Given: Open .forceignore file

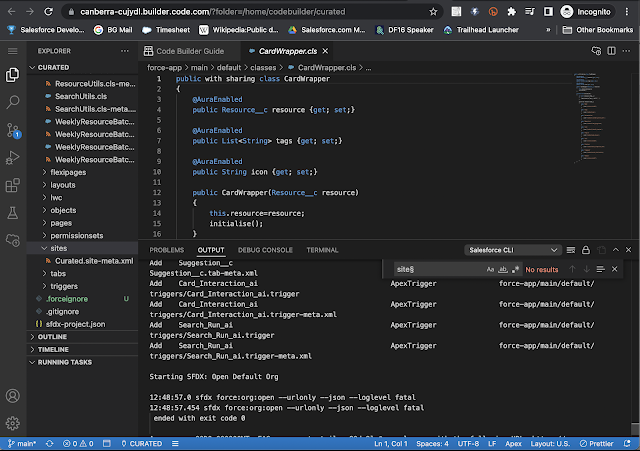Looking at the screenshot, I should (x=67, y=299).
